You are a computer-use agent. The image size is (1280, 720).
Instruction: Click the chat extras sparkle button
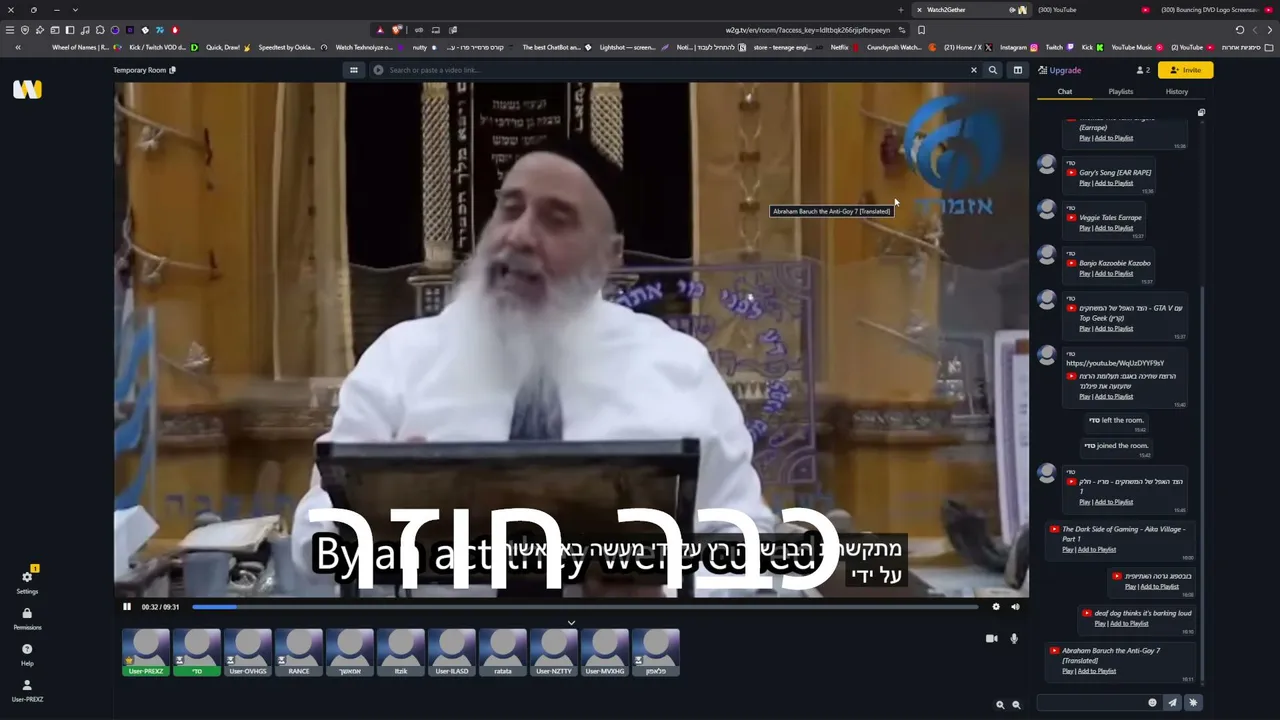[x=1193, y=703]
